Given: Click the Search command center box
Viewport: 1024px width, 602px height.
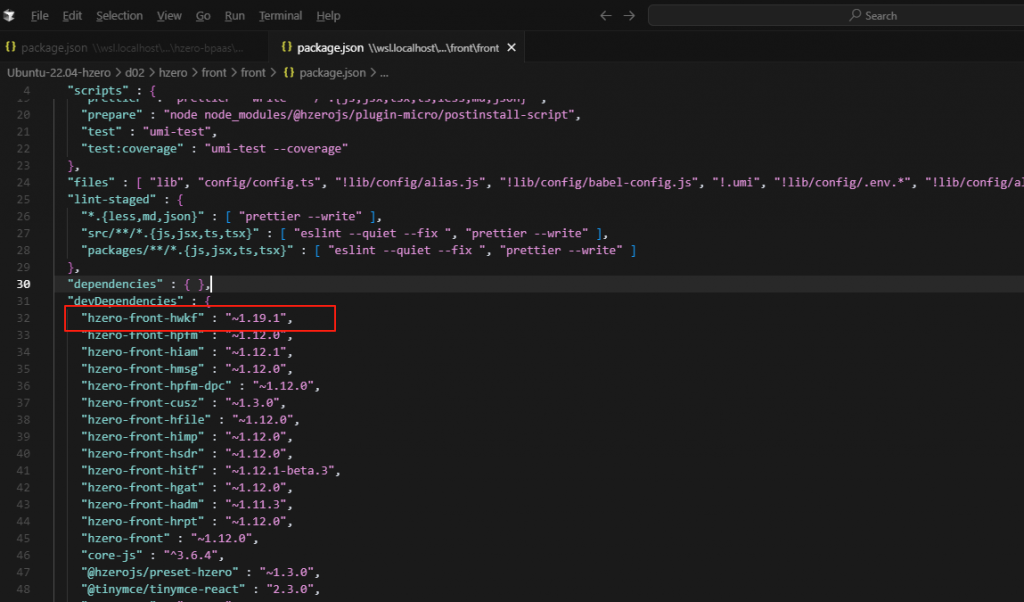Looking at the screenshot, I should [835, 16].
